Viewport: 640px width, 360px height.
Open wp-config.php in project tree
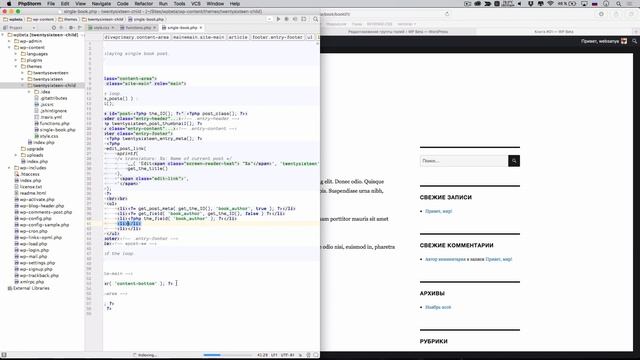click(36, 218)
